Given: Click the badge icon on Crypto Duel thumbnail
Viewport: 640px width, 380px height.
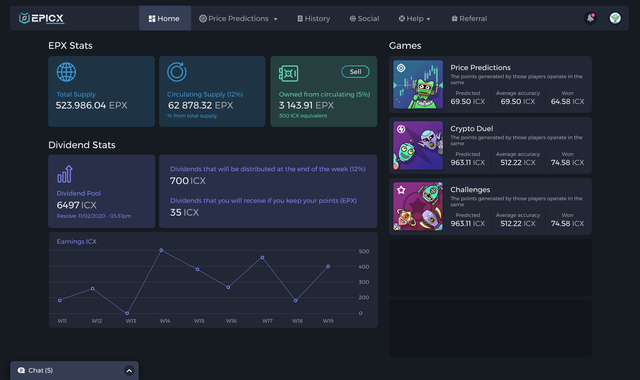Looking at the screenshot, I should [401, 129].
